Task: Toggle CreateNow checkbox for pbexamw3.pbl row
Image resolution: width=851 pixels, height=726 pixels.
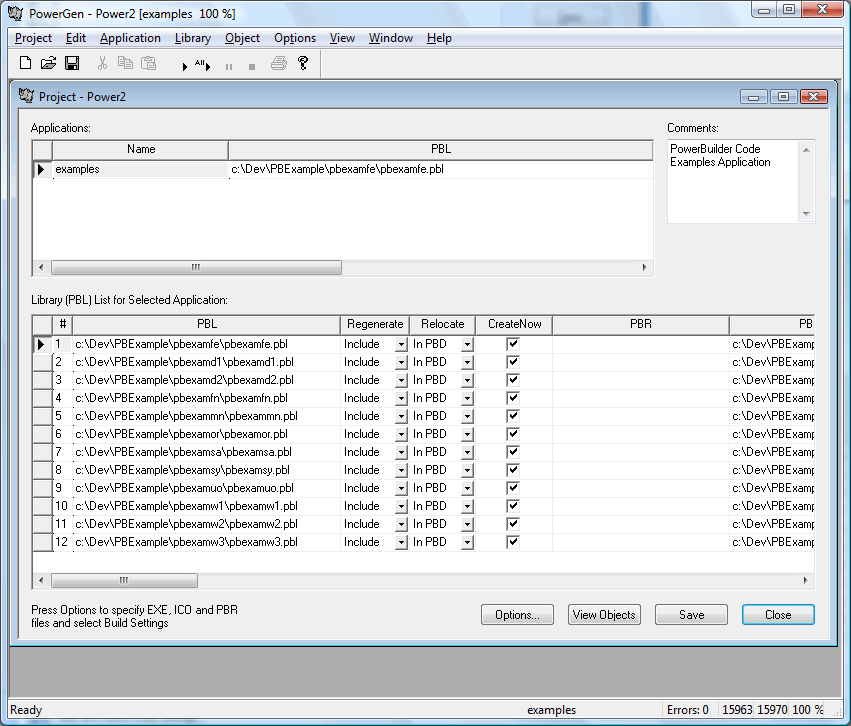Action: click(x=513, y=542)
